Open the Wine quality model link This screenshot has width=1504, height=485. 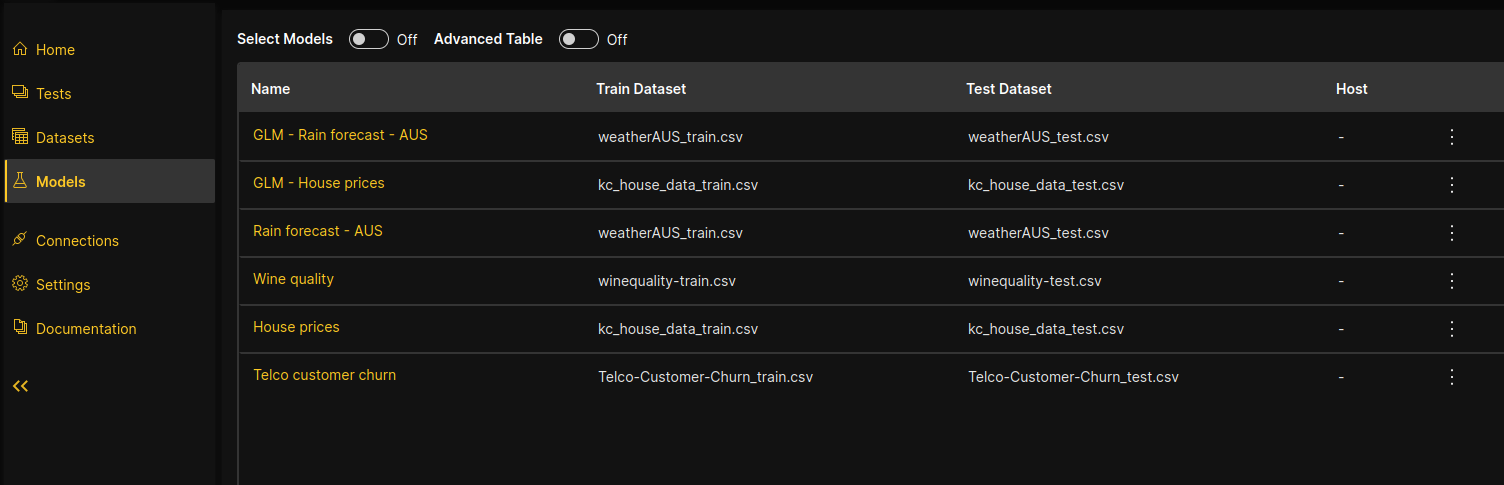pyautogui.click(x=293, y=279)
